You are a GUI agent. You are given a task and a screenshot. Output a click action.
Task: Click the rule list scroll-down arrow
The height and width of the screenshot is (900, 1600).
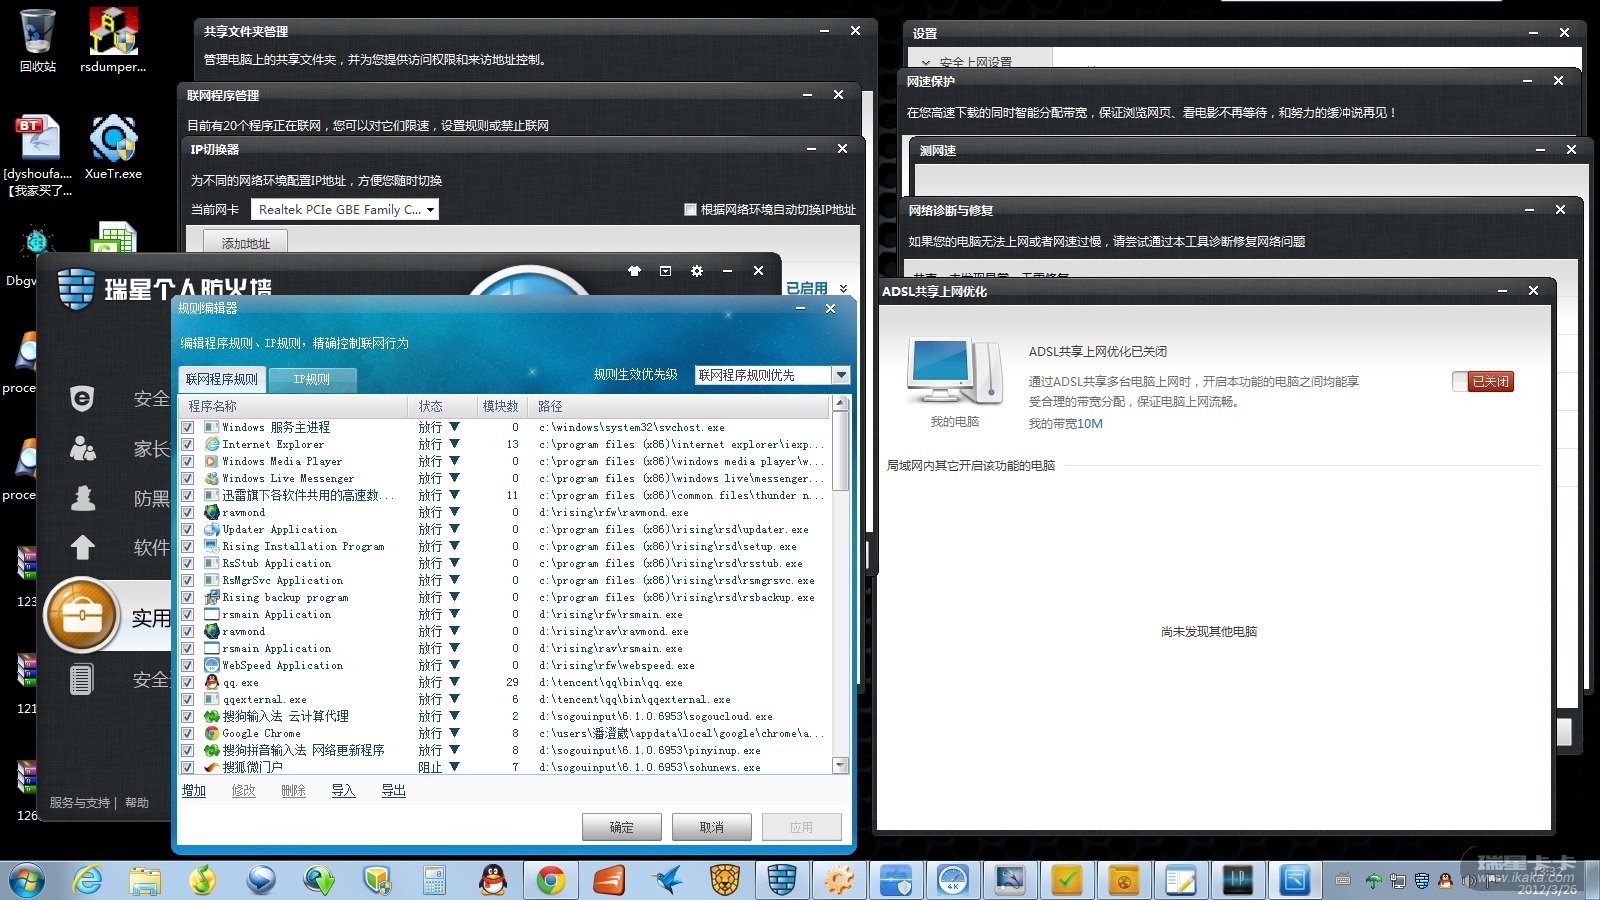coord(840,765)
